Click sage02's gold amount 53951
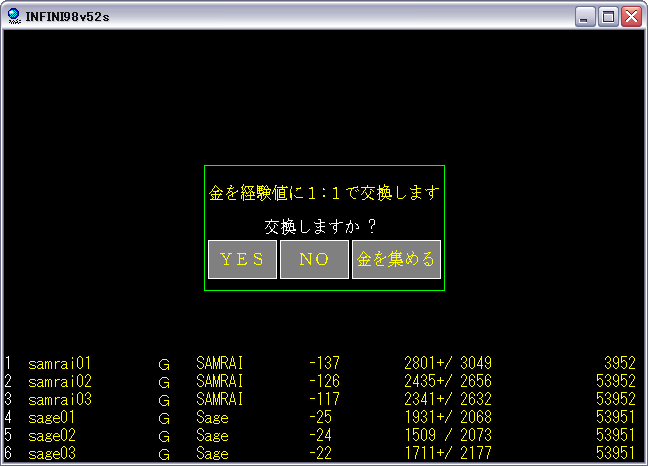The width and height of the screenshot is (648, 466). (x=616, y=435)
